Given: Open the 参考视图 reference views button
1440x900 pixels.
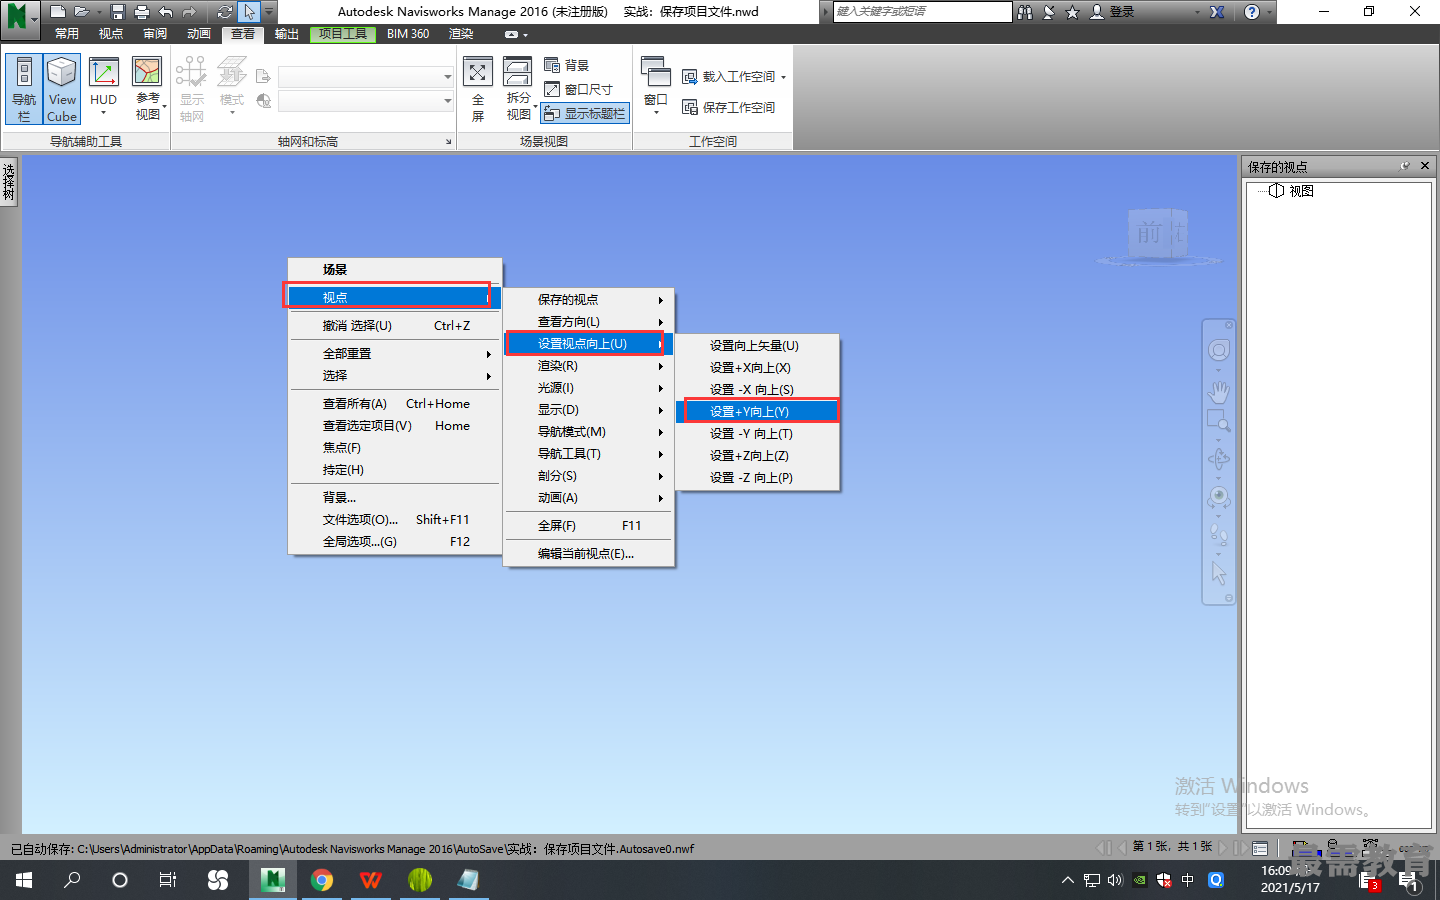Looking at the screenshot, I should (148, 90).
